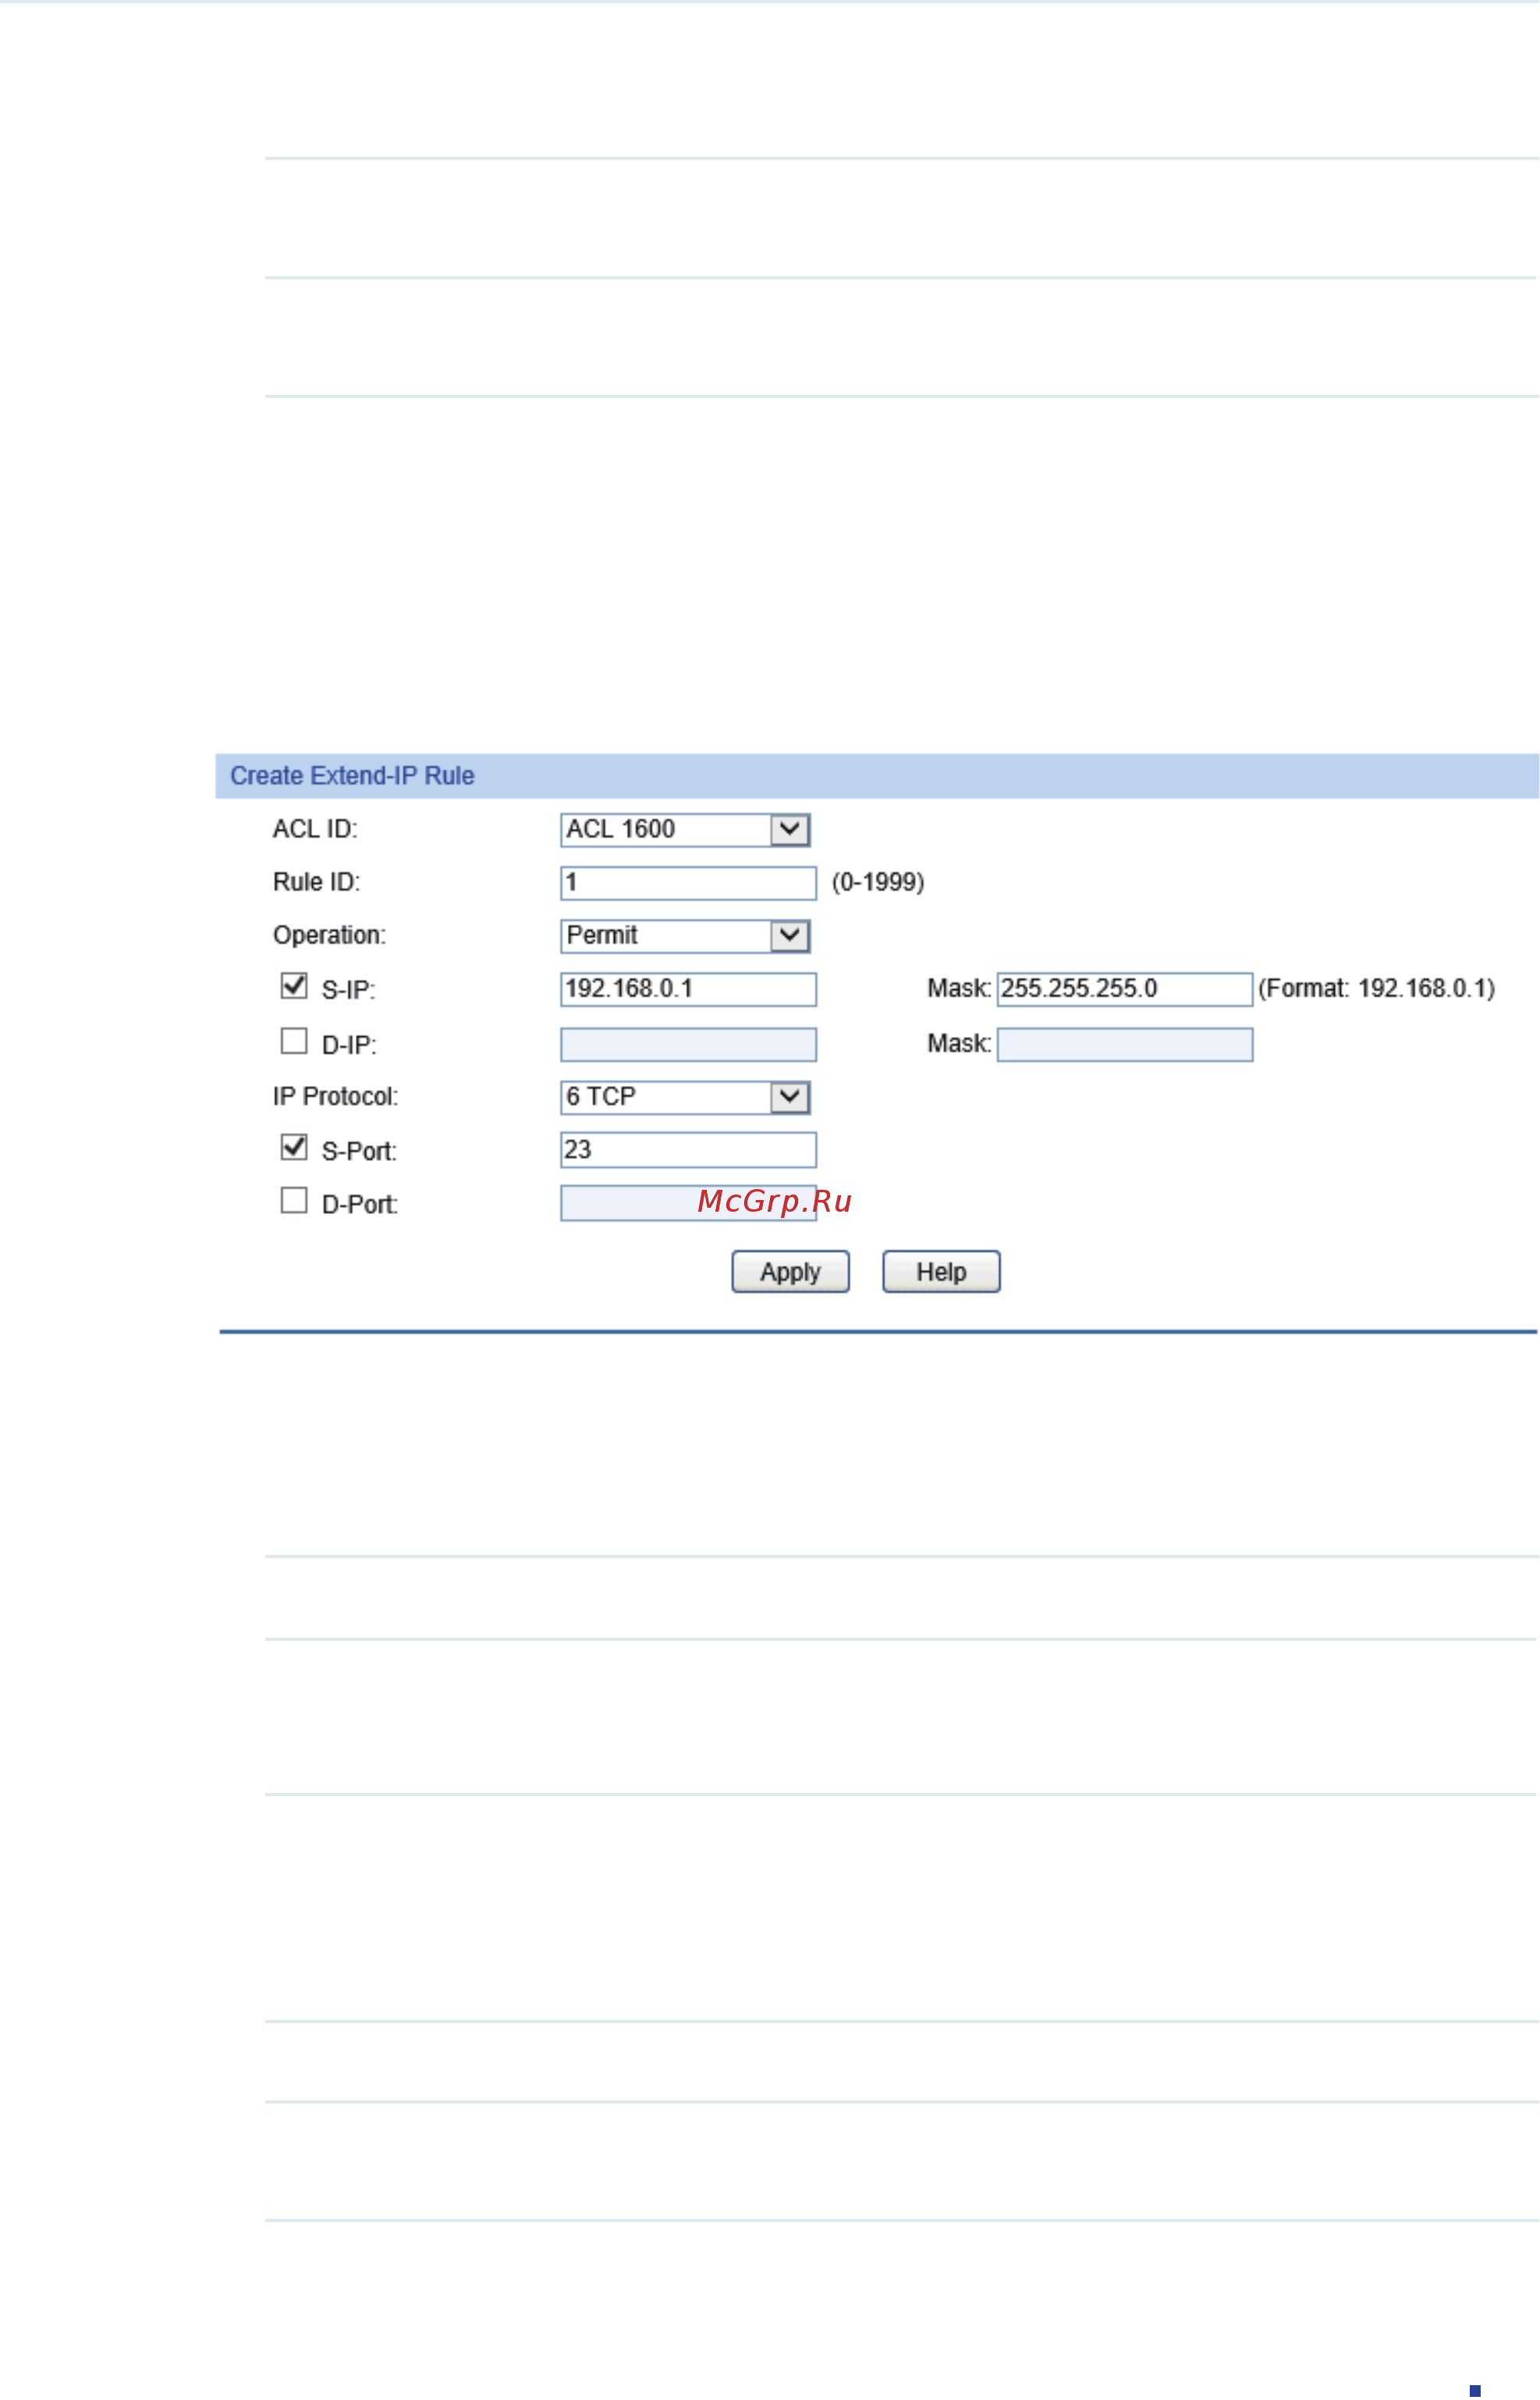This screenshot has width=1540, height=2400.
Task: Click the D-IP Mask field
Action: [1125, 1045]
